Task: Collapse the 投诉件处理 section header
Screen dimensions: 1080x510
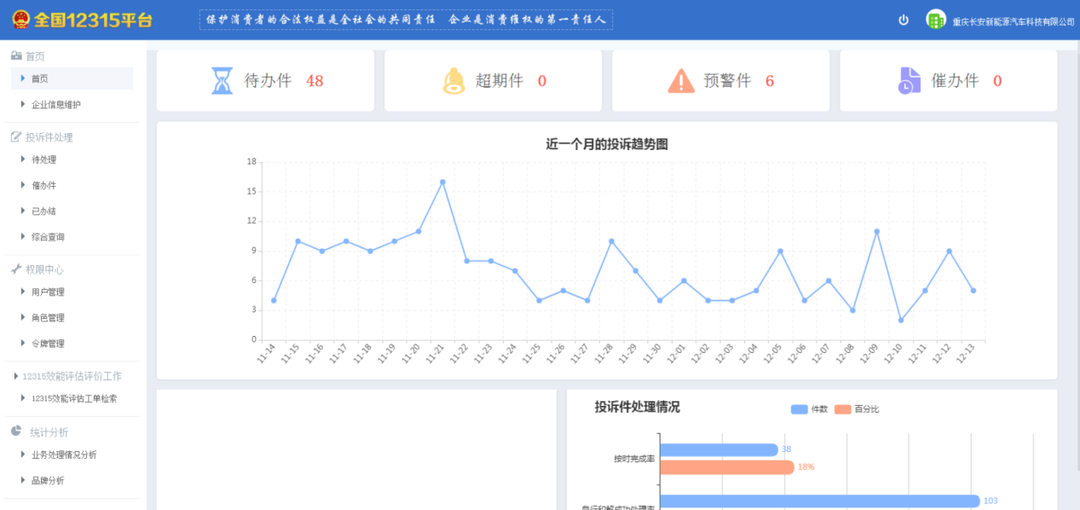Action: click(x=50, y=137)
